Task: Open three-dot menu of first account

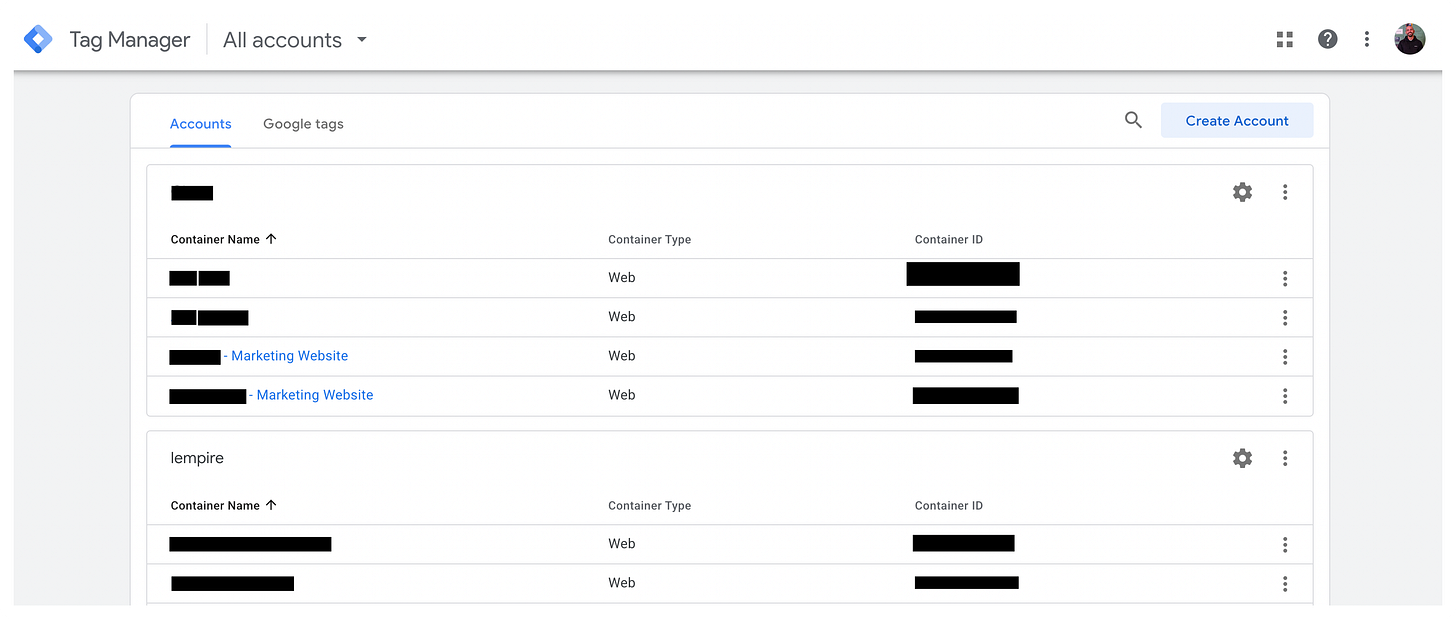Action: [x=1285, y=192]
